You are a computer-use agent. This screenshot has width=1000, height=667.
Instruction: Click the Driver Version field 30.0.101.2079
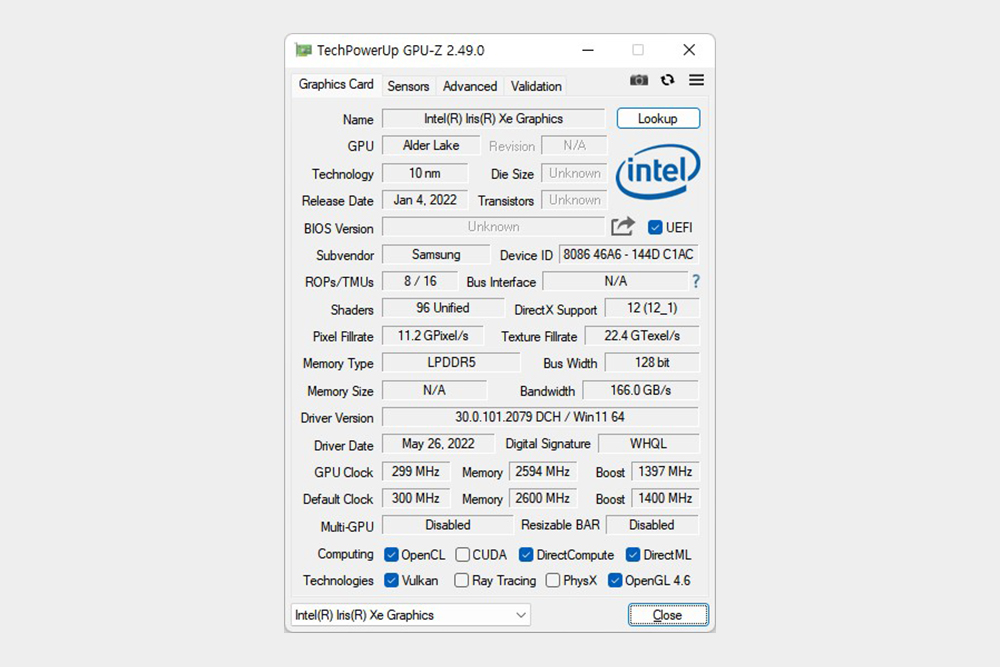[x=541, y=417]
